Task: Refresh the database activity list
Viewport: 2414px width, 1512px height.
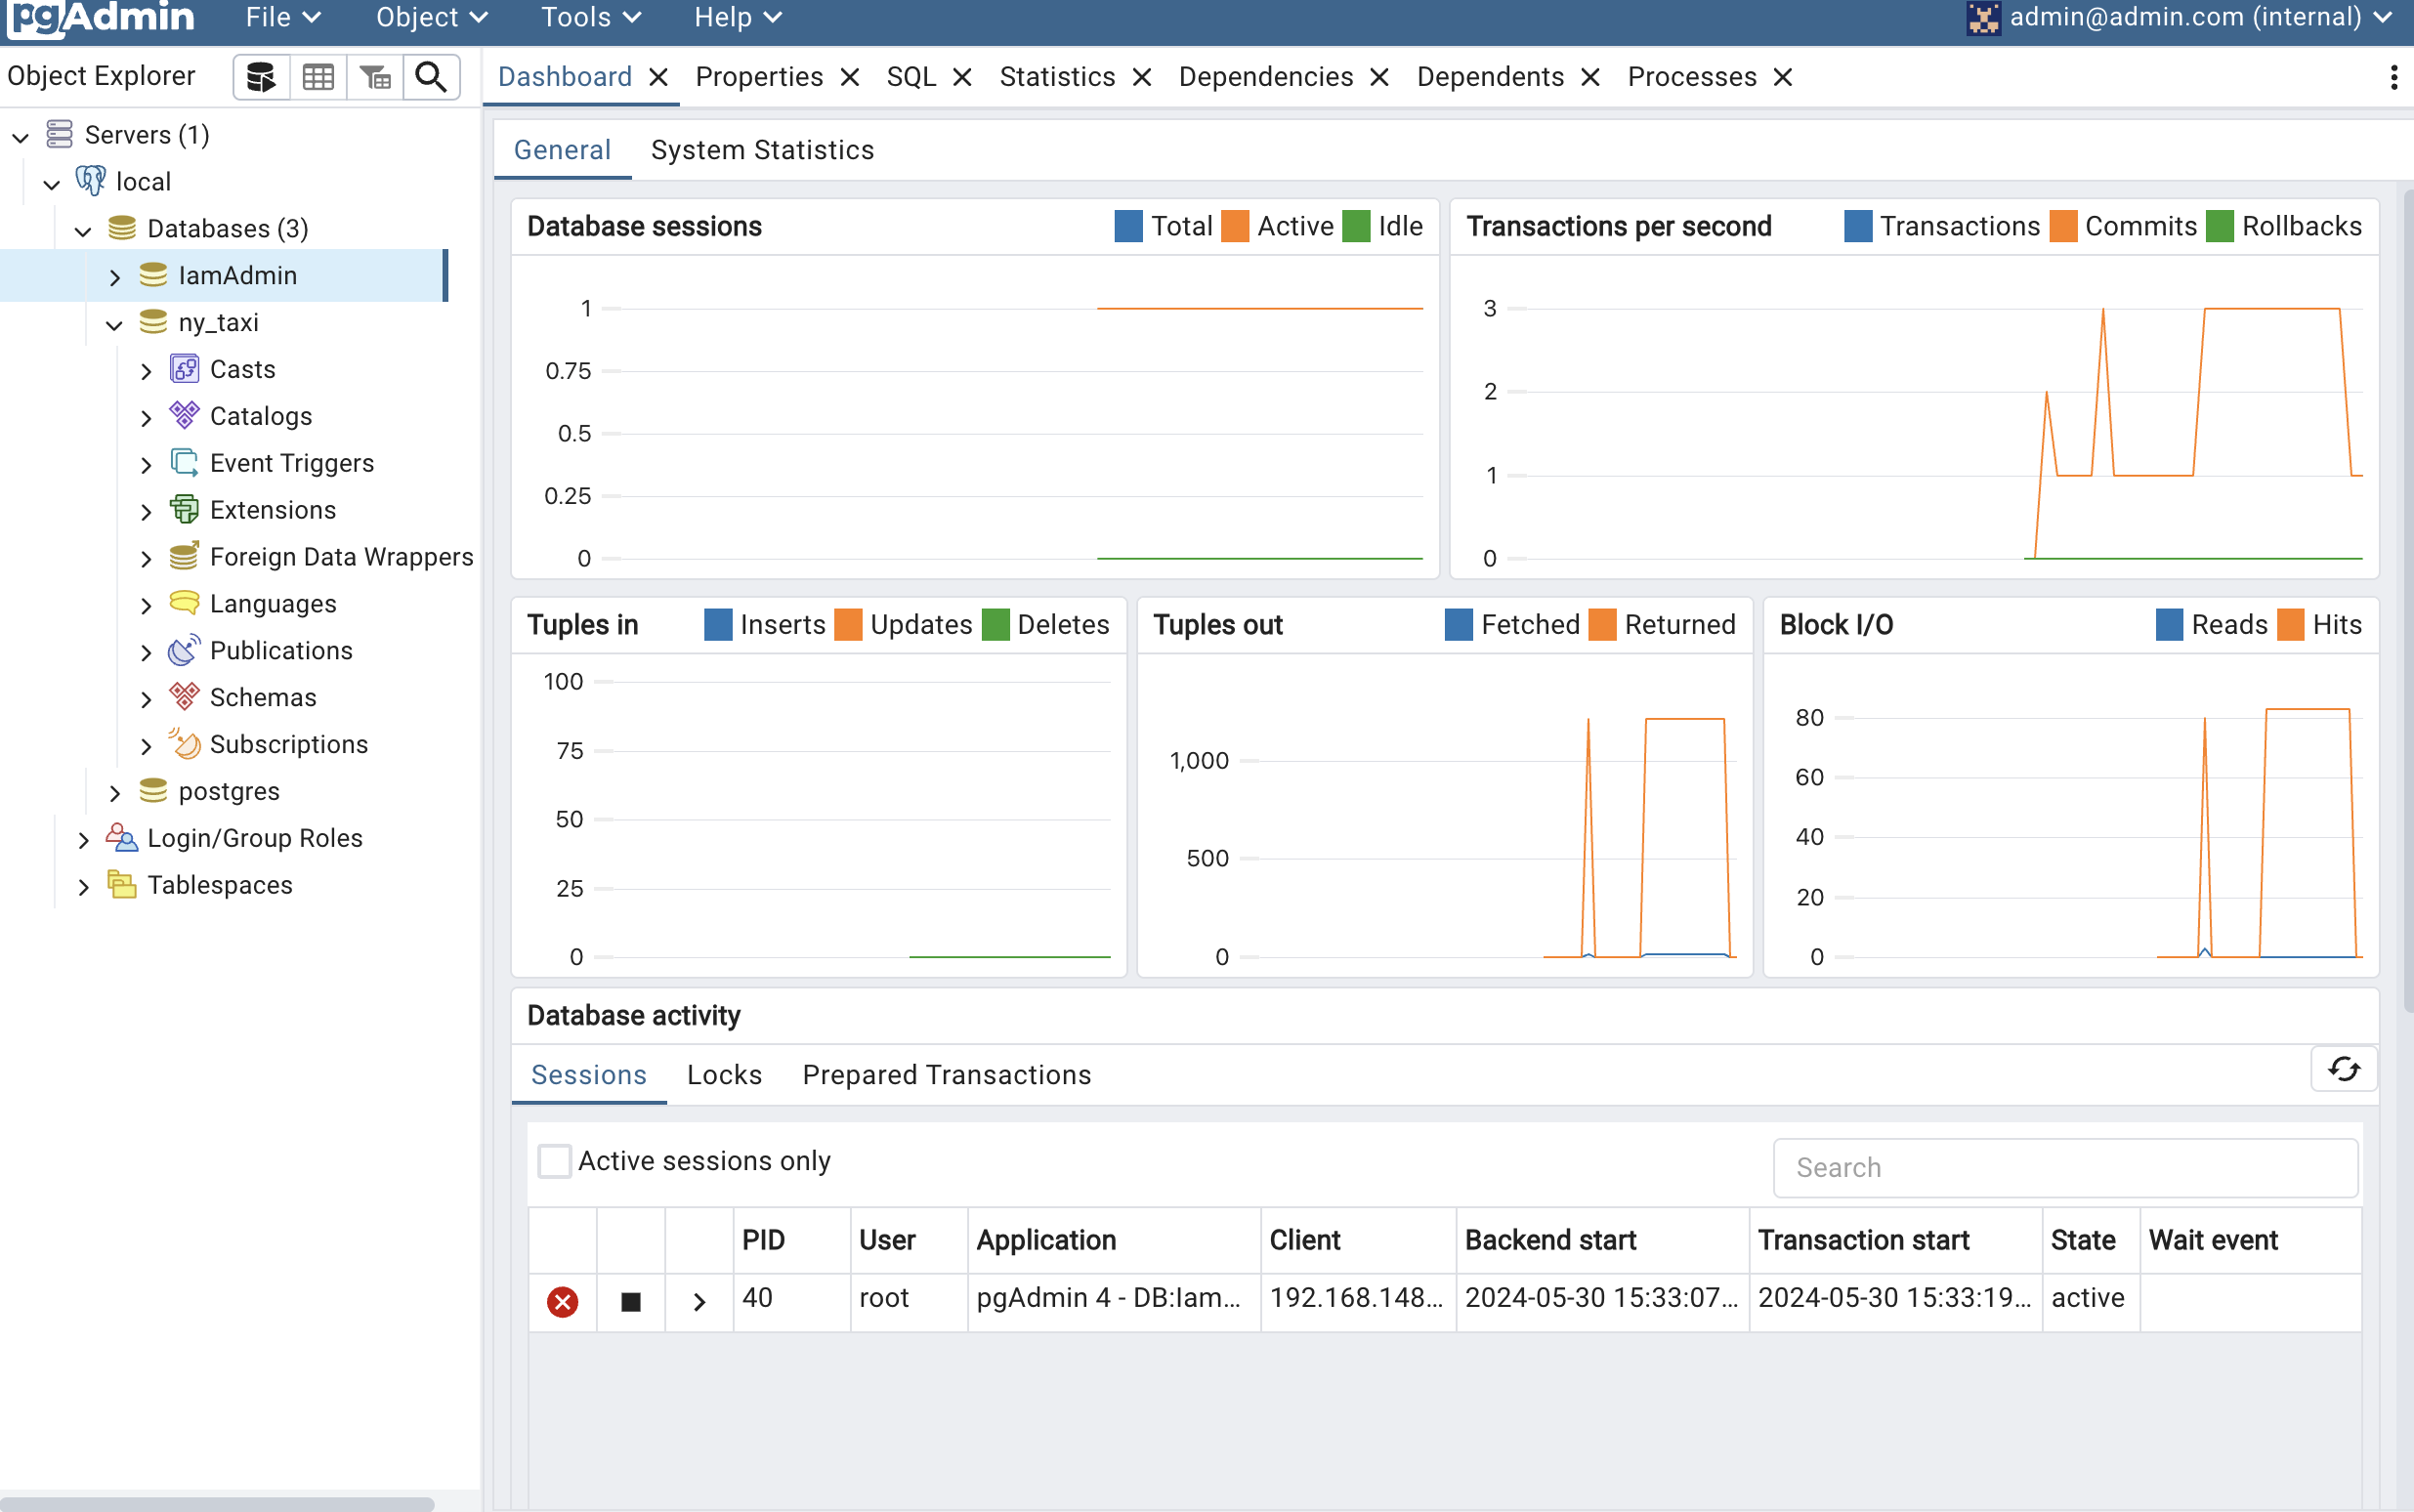Action: 2343,1070
